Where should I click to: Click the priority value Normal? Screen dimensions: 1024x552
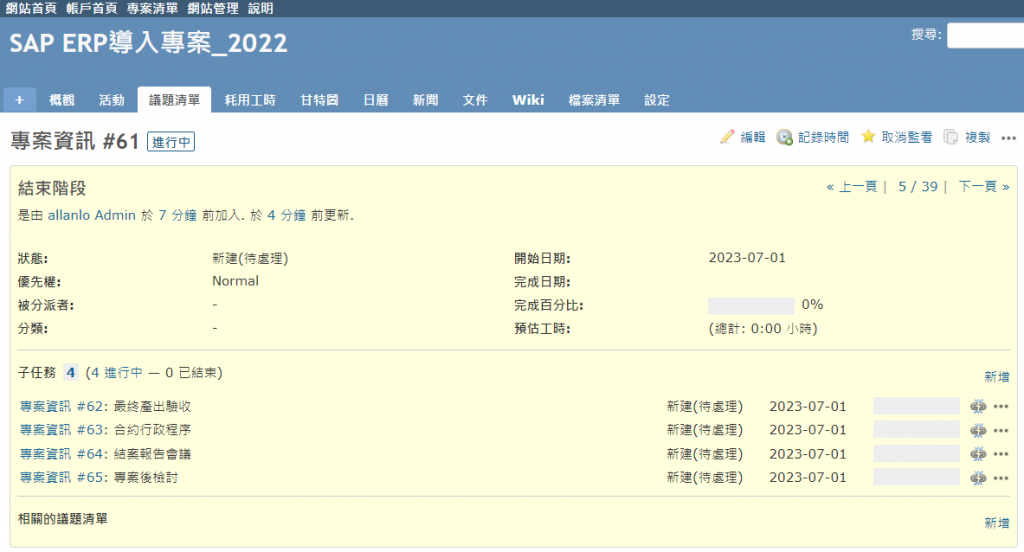click(235, 281)
